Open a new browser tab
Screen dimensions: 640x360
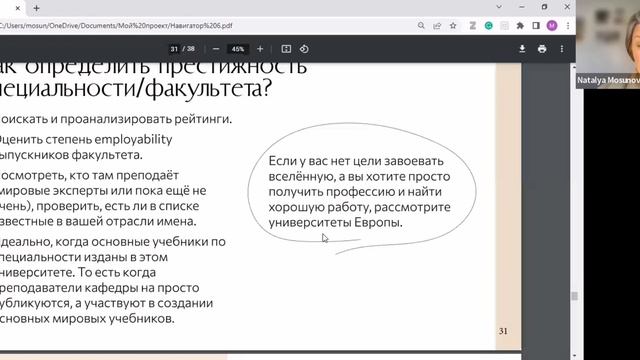click(36, 8)
